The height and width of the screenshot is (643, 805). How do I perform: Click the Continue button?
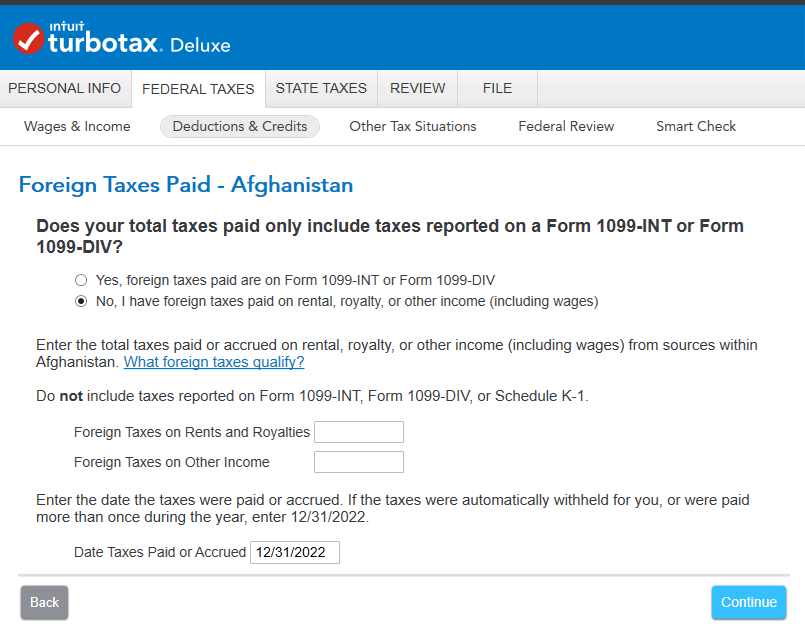(749, 602)
